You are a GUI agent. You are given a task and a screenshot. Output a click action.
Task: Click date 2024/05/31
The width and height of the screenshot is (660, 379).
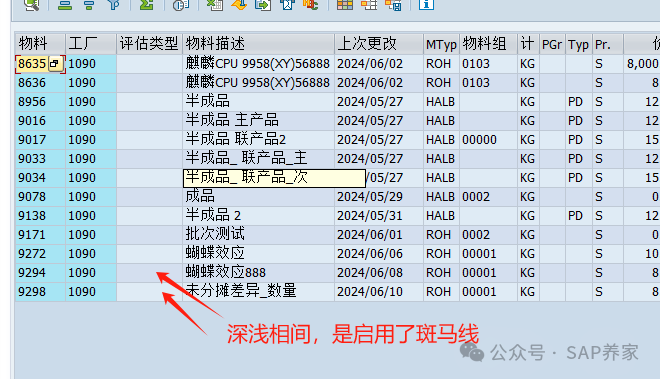point(370,216)
